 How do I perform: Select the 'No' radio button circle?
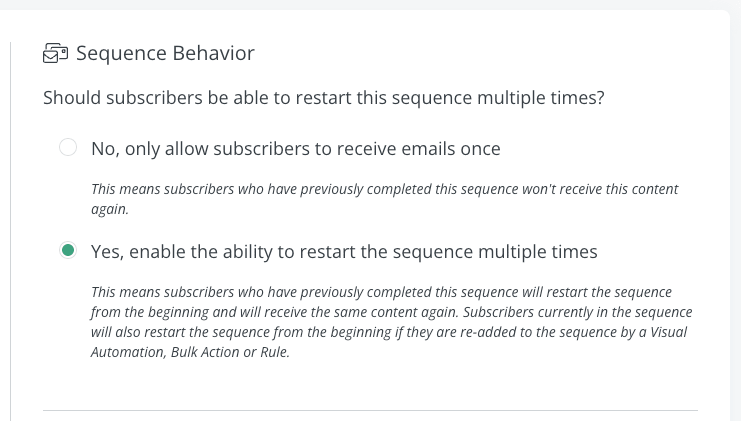pos(68,147)
